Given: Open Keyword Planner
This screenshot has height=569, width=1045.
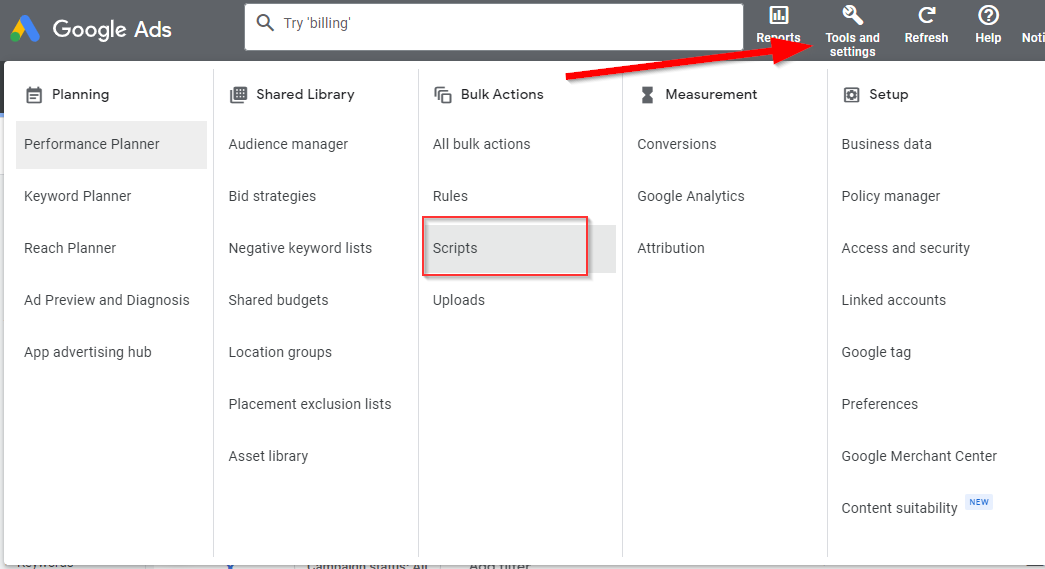Looking at the screenshot, I should 77,196.
